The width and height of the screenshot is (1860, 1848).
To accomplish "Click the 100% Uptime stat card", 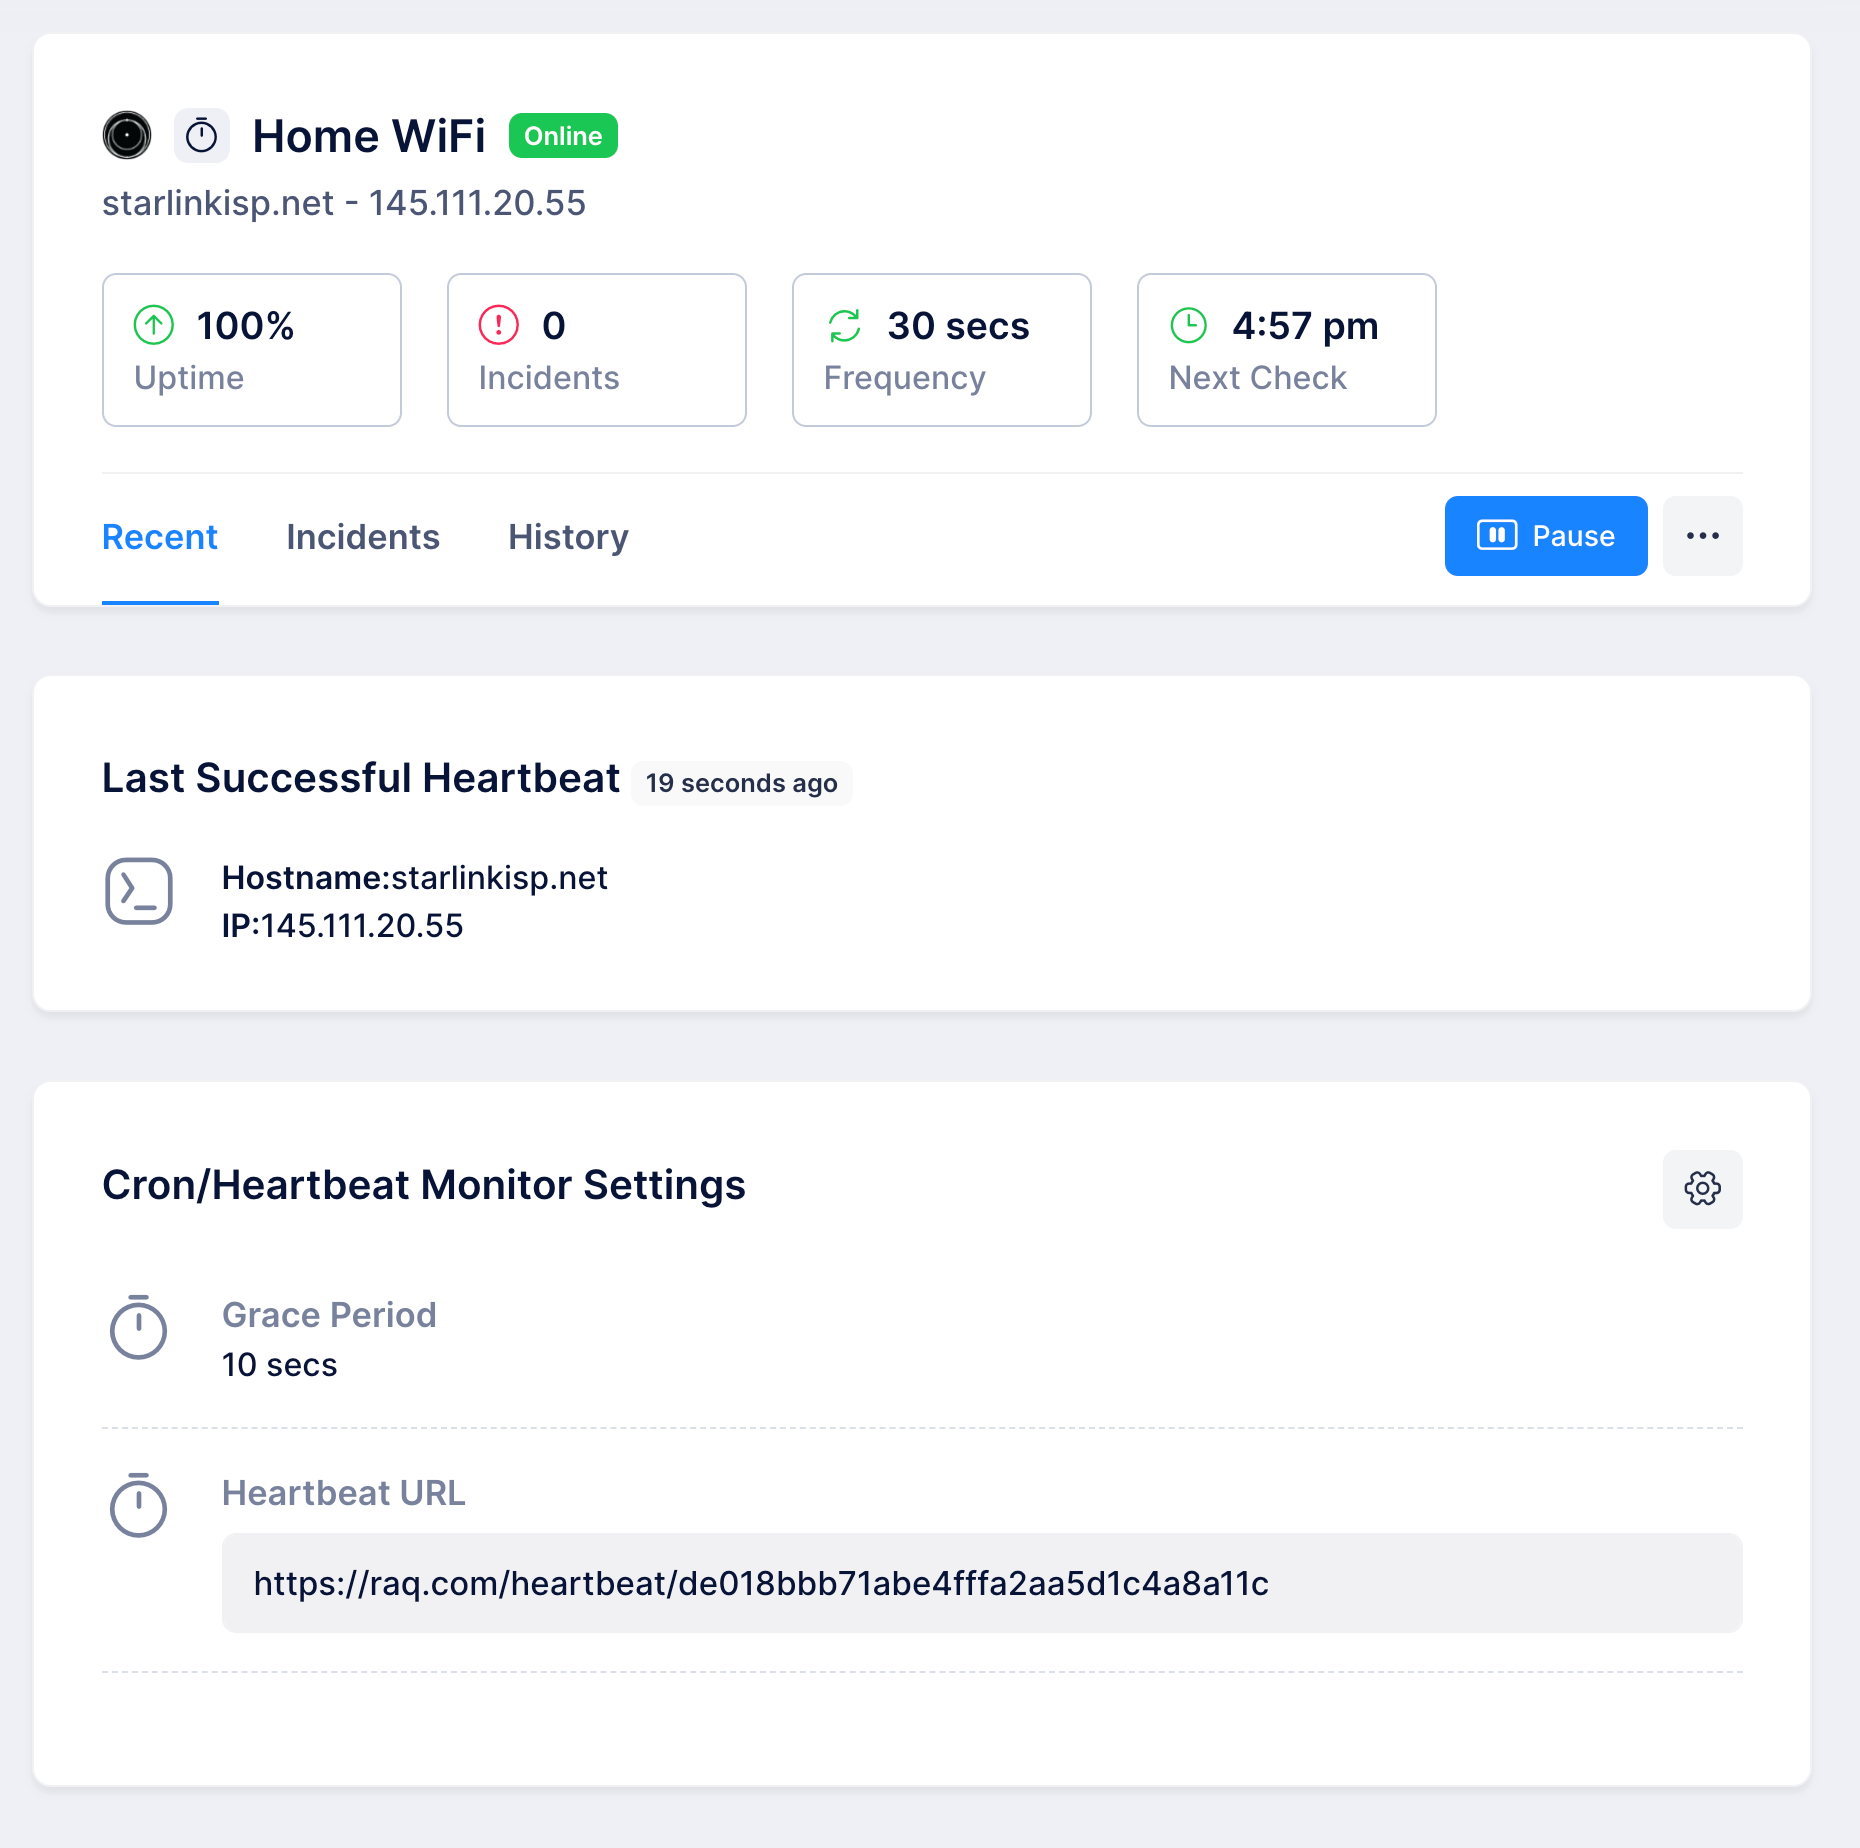I will pos(251,350).
